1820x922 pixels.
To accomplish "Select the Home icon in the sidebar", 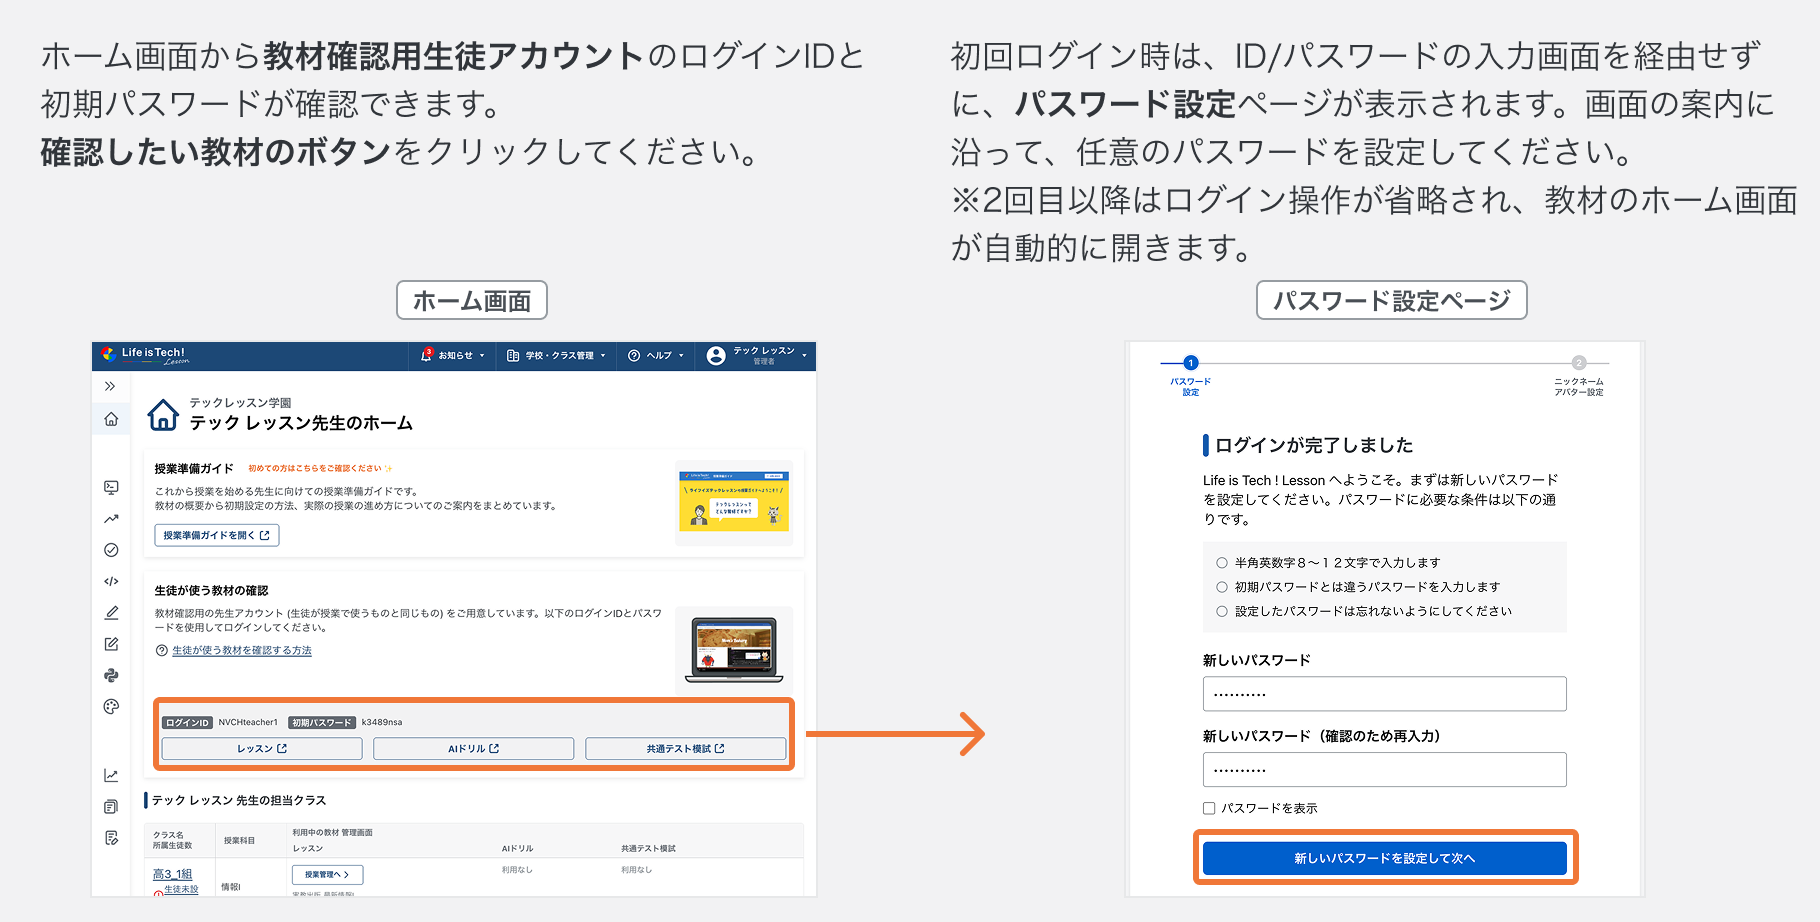I will point(111,419).
